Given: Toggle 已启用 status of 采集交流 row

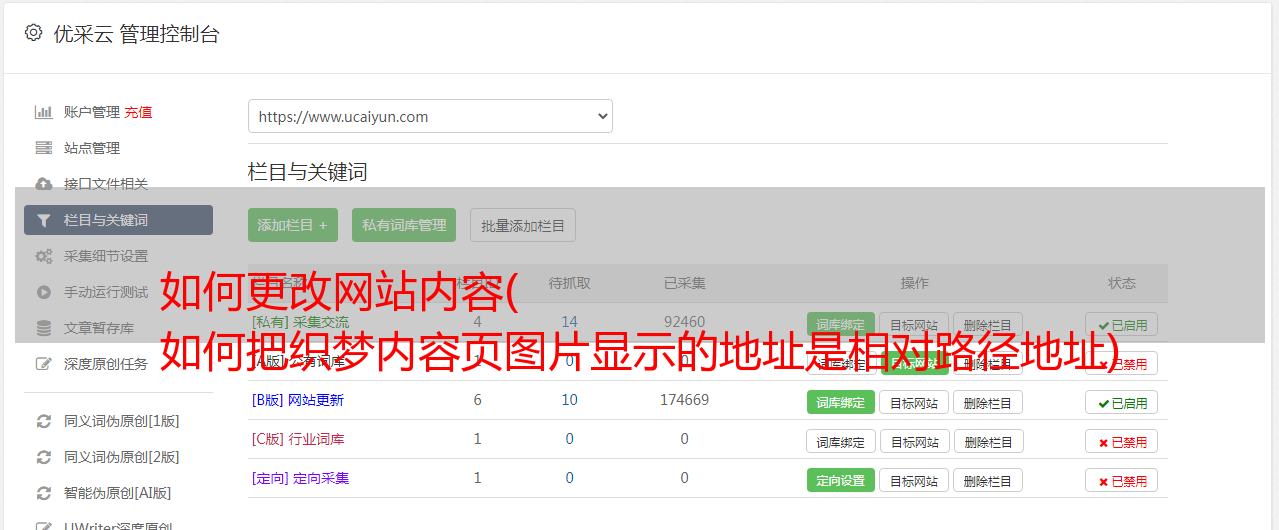Looking at the screenshot, I should (1121, 325).
